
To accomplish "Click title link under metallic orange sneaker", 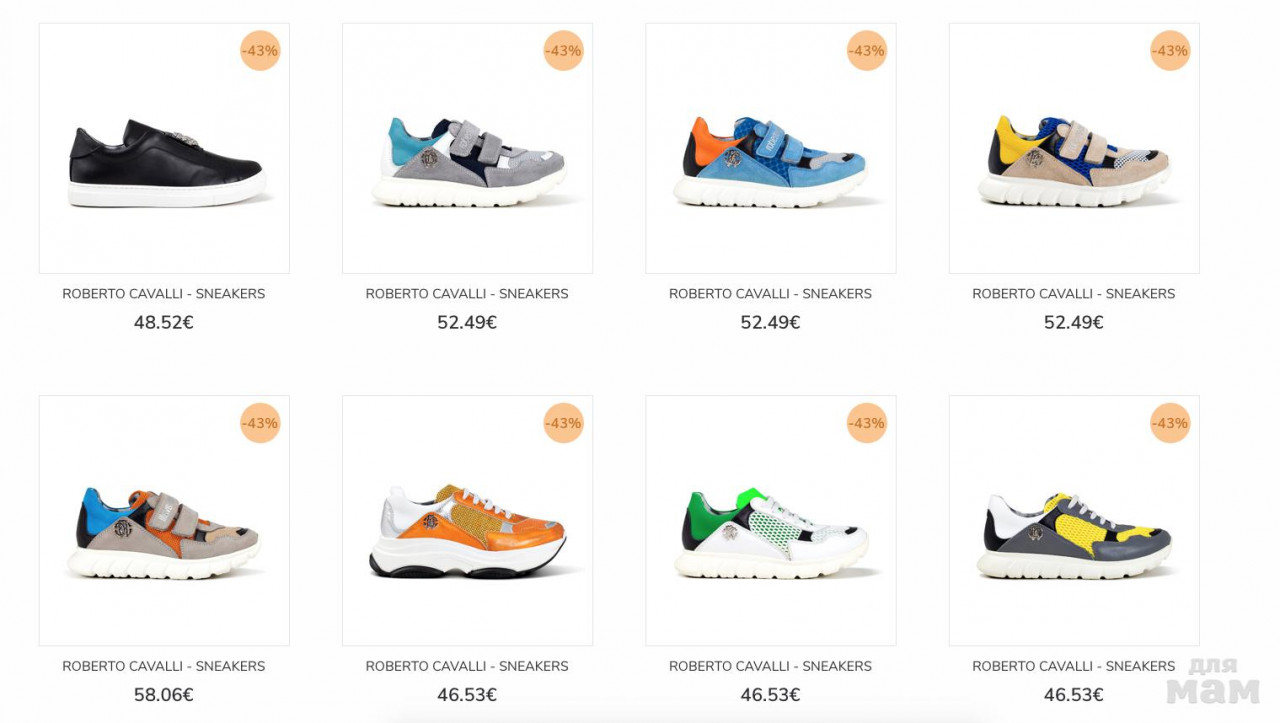I will pyautogui.click(x=467, y=666).
